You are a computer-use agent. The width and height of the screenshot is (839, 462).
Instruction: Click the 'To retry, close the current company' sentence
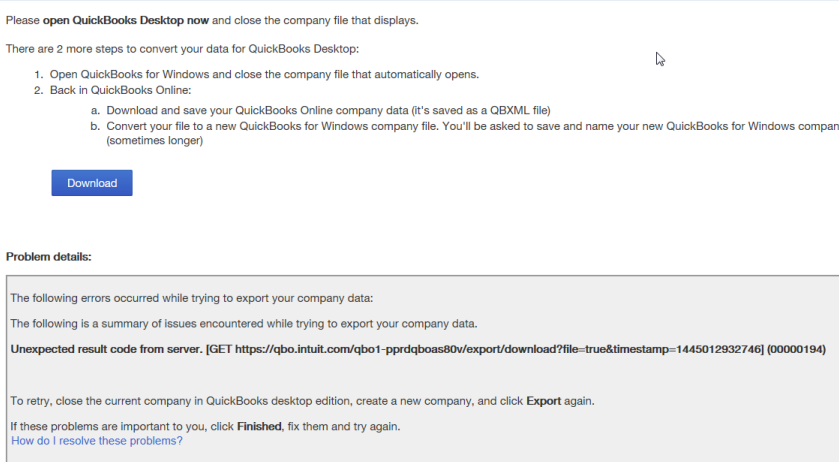tap(302, 401)
